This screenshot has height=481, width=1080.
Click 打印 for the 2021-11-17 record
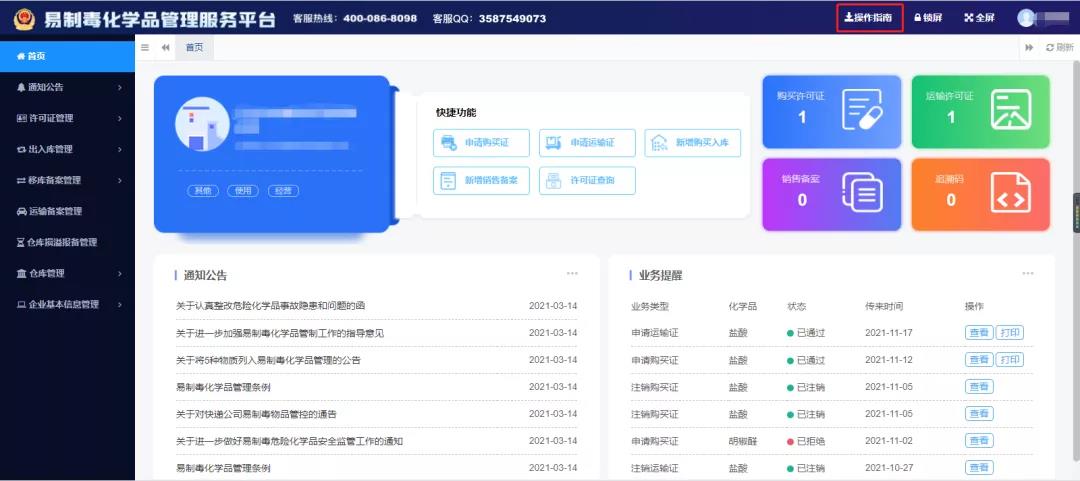tap(1010, 333)
